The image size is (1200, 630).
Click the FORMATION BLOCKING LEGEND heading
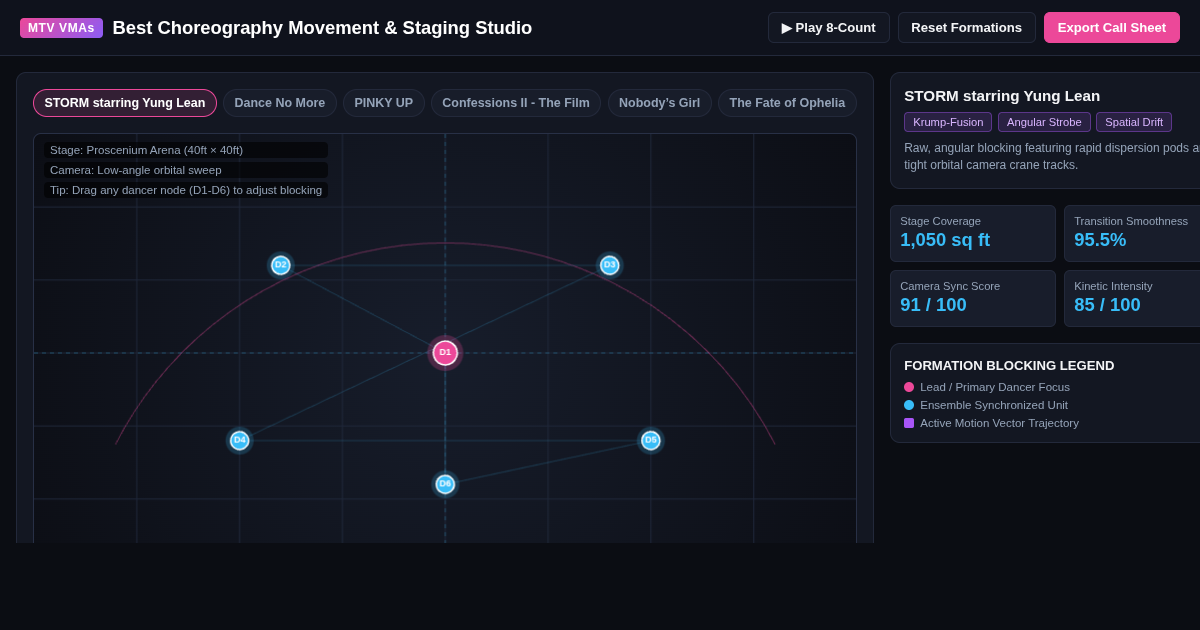click(x=1009, y=366)
